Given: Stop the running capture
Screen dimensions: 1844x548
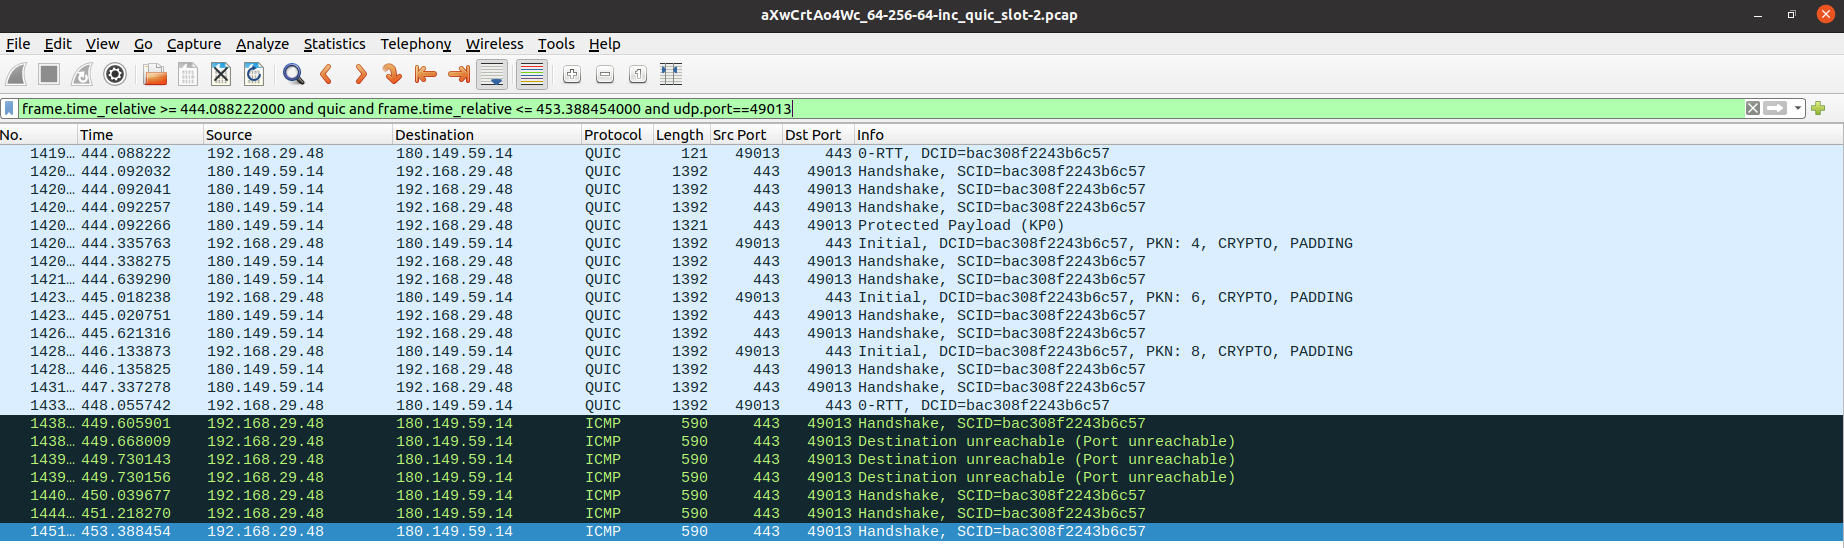Looking at the screenshot, I should point(49,74).
